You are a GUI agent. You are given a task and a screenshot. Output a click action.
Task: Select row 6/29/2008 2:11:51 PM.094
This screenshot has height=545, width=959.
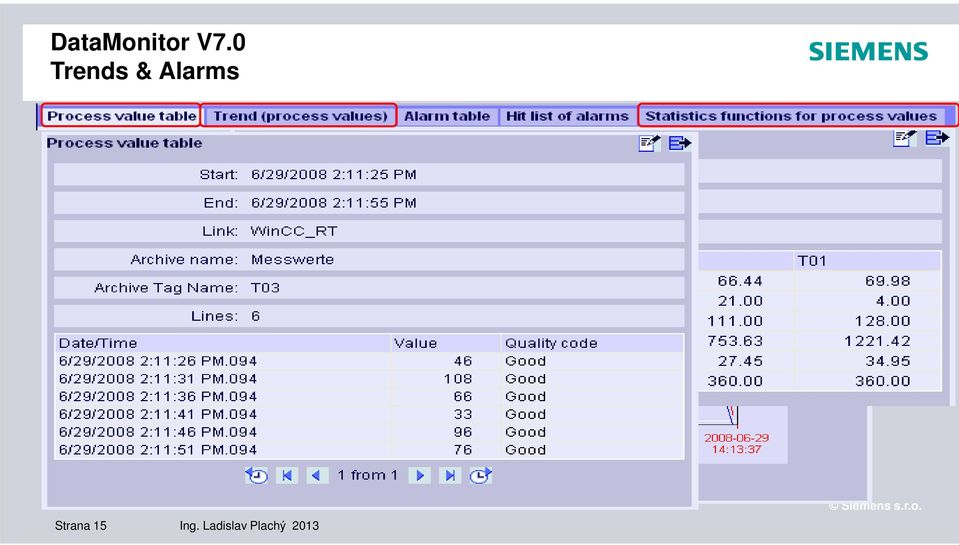[369, 450]
